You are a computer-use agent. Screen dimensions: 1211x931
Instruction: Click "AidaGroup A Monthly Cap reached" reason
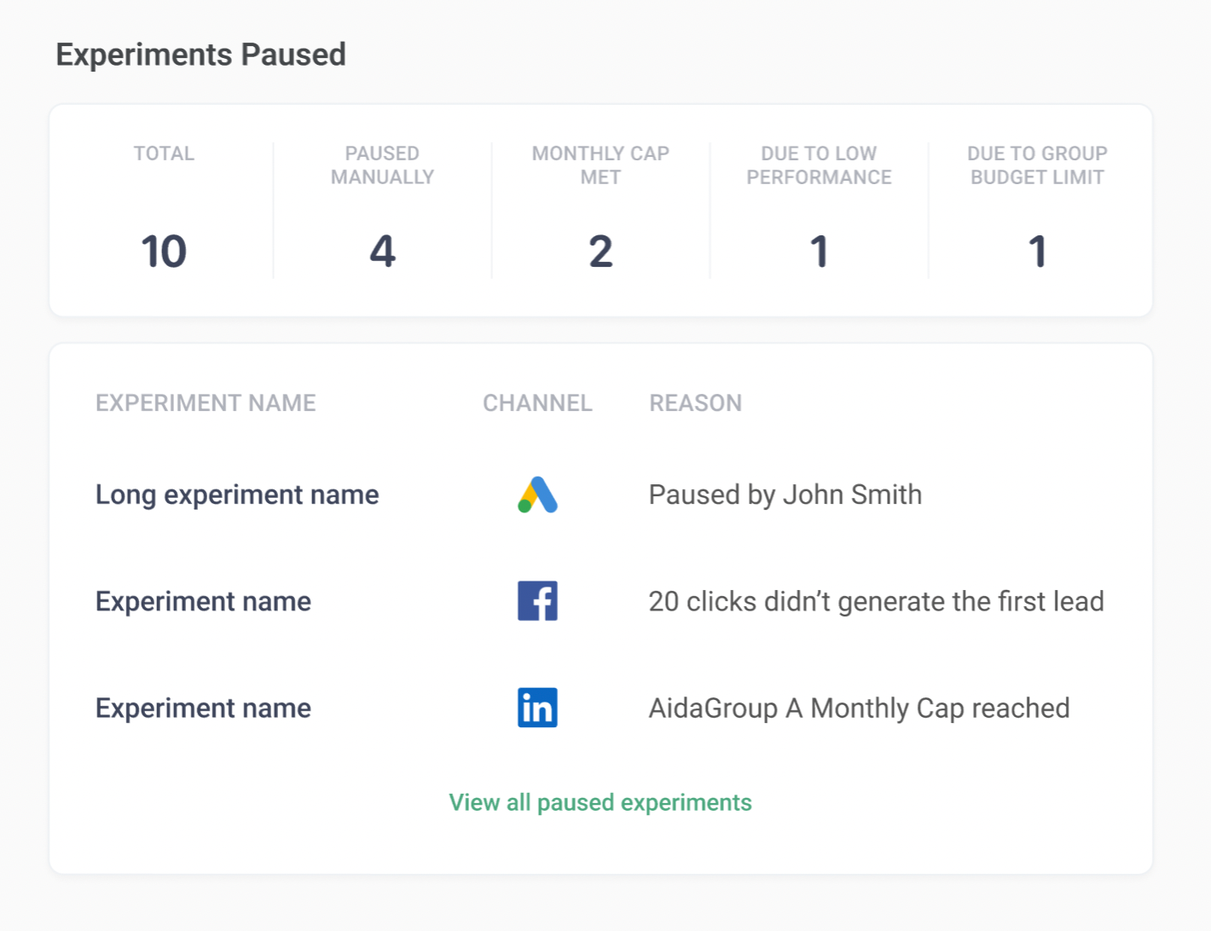[859, 708]
